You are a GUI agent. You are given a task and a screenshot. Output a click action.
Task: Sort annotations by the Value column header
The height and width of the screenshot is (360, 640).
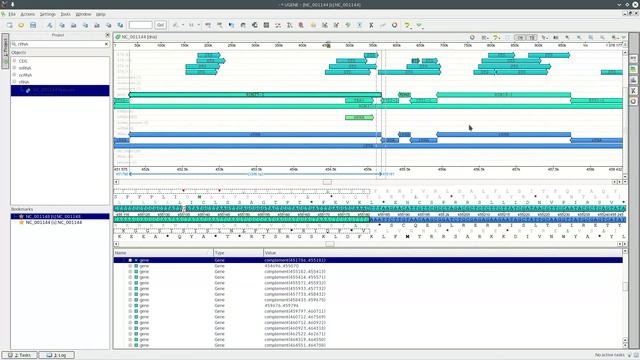[x=443, y=253]
